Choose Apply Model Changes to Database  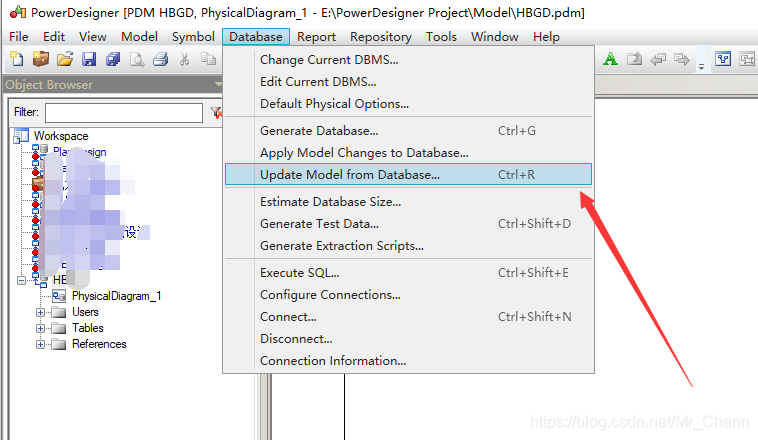[x=408, y=153]
